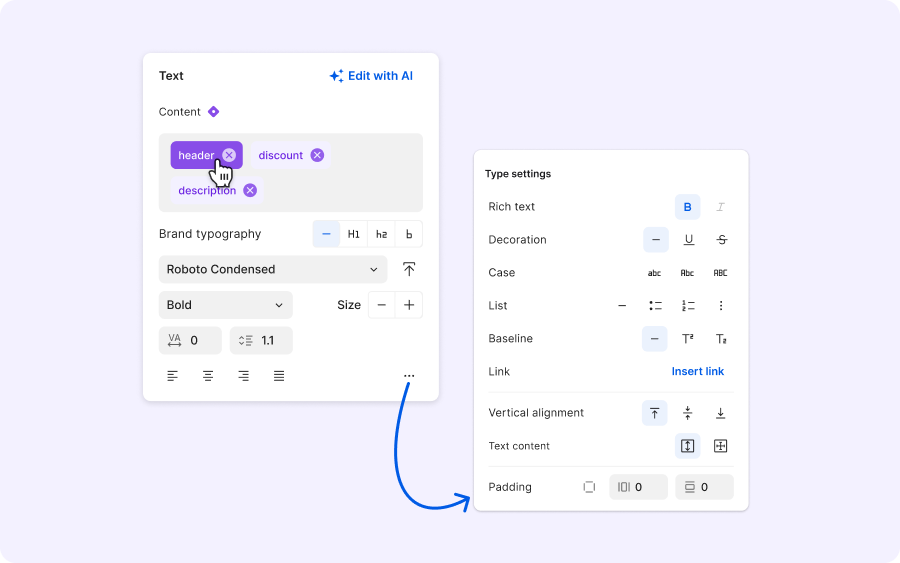This screenshot has width=900, height=563.
Task: Select h2 brand typography style
Action: click(x=381, y=234)
